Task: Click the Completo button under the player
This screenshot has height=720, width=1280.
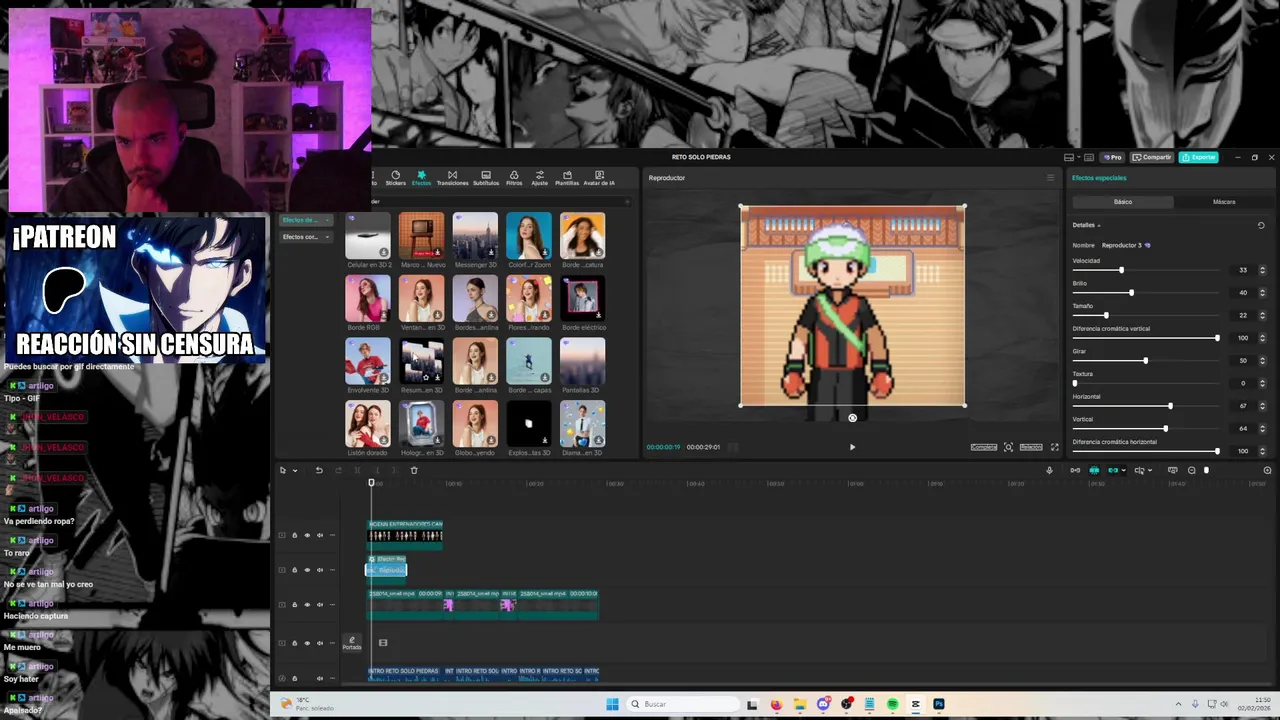Action: coord(984,447)
